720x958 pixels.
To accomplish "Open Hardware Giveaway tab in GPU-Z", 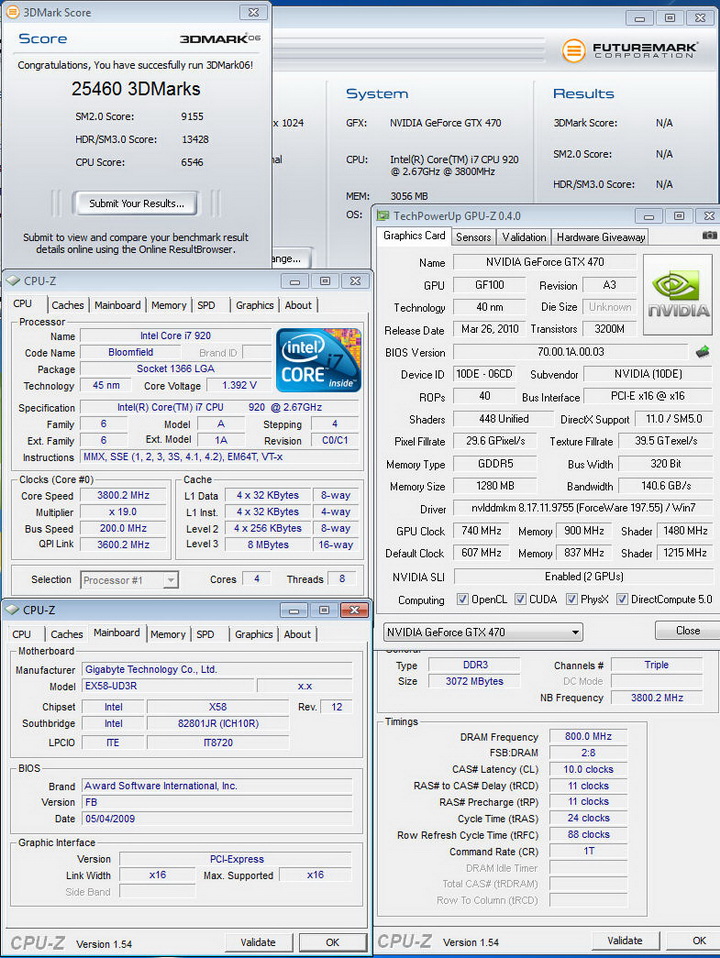I will [600, 237].
